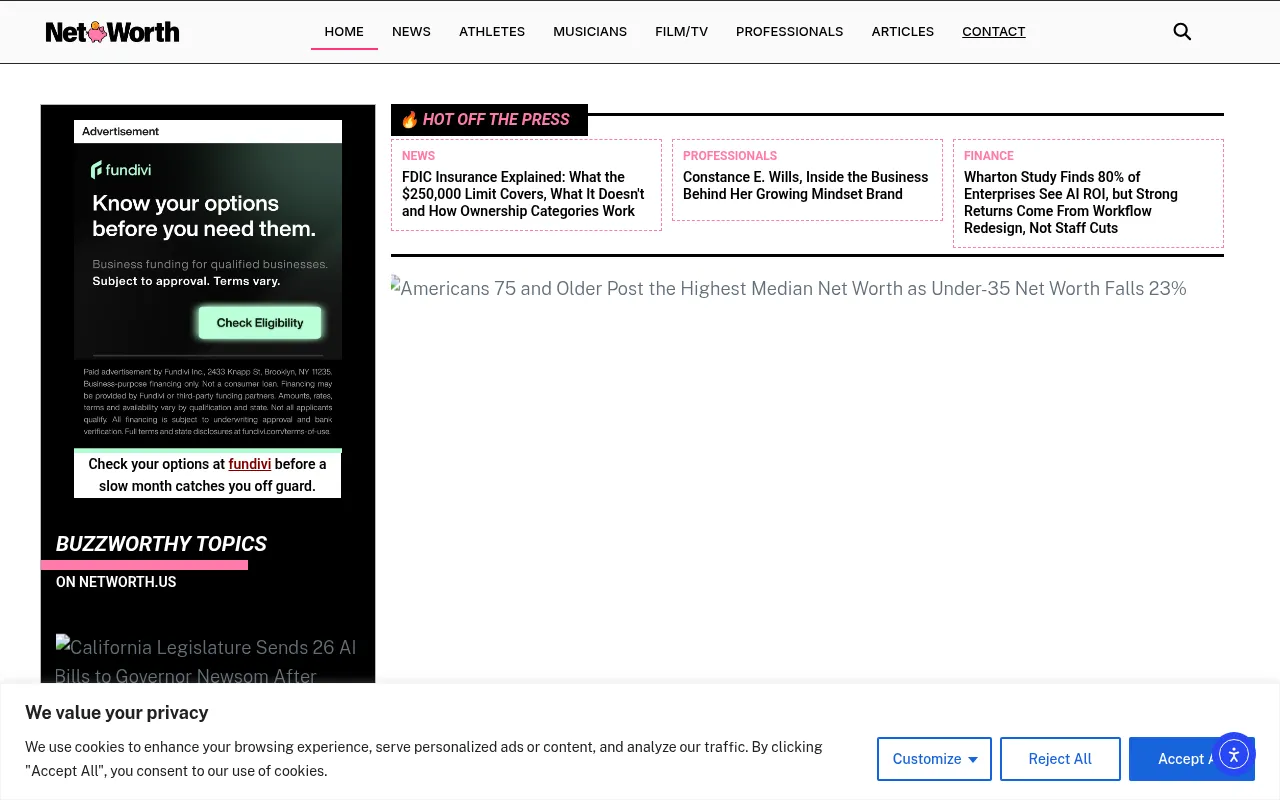Accept all cookies

pos(1190,759)
